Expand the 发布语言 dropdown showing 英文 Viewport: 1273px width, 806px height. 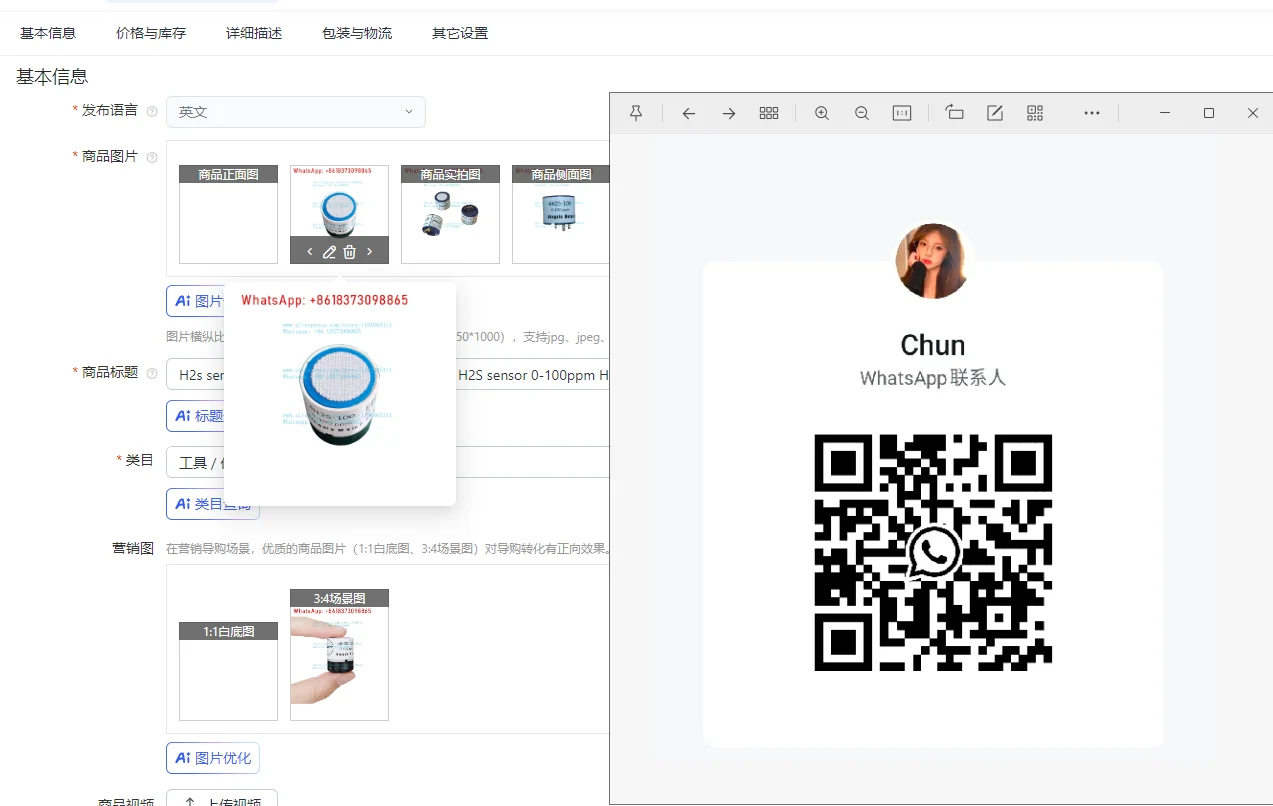click(295, 112)
